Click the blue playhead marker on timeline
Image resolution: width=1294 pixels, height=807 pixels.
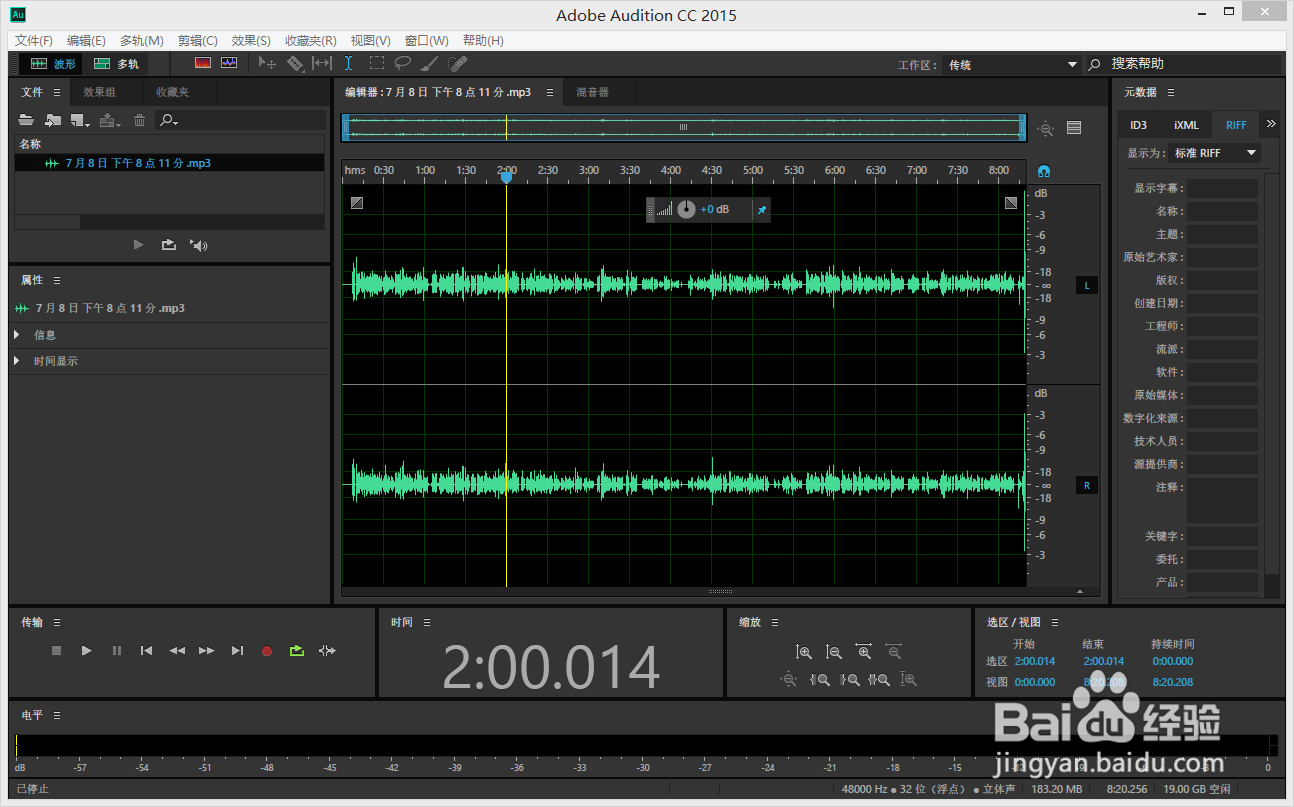click(507, 177)
